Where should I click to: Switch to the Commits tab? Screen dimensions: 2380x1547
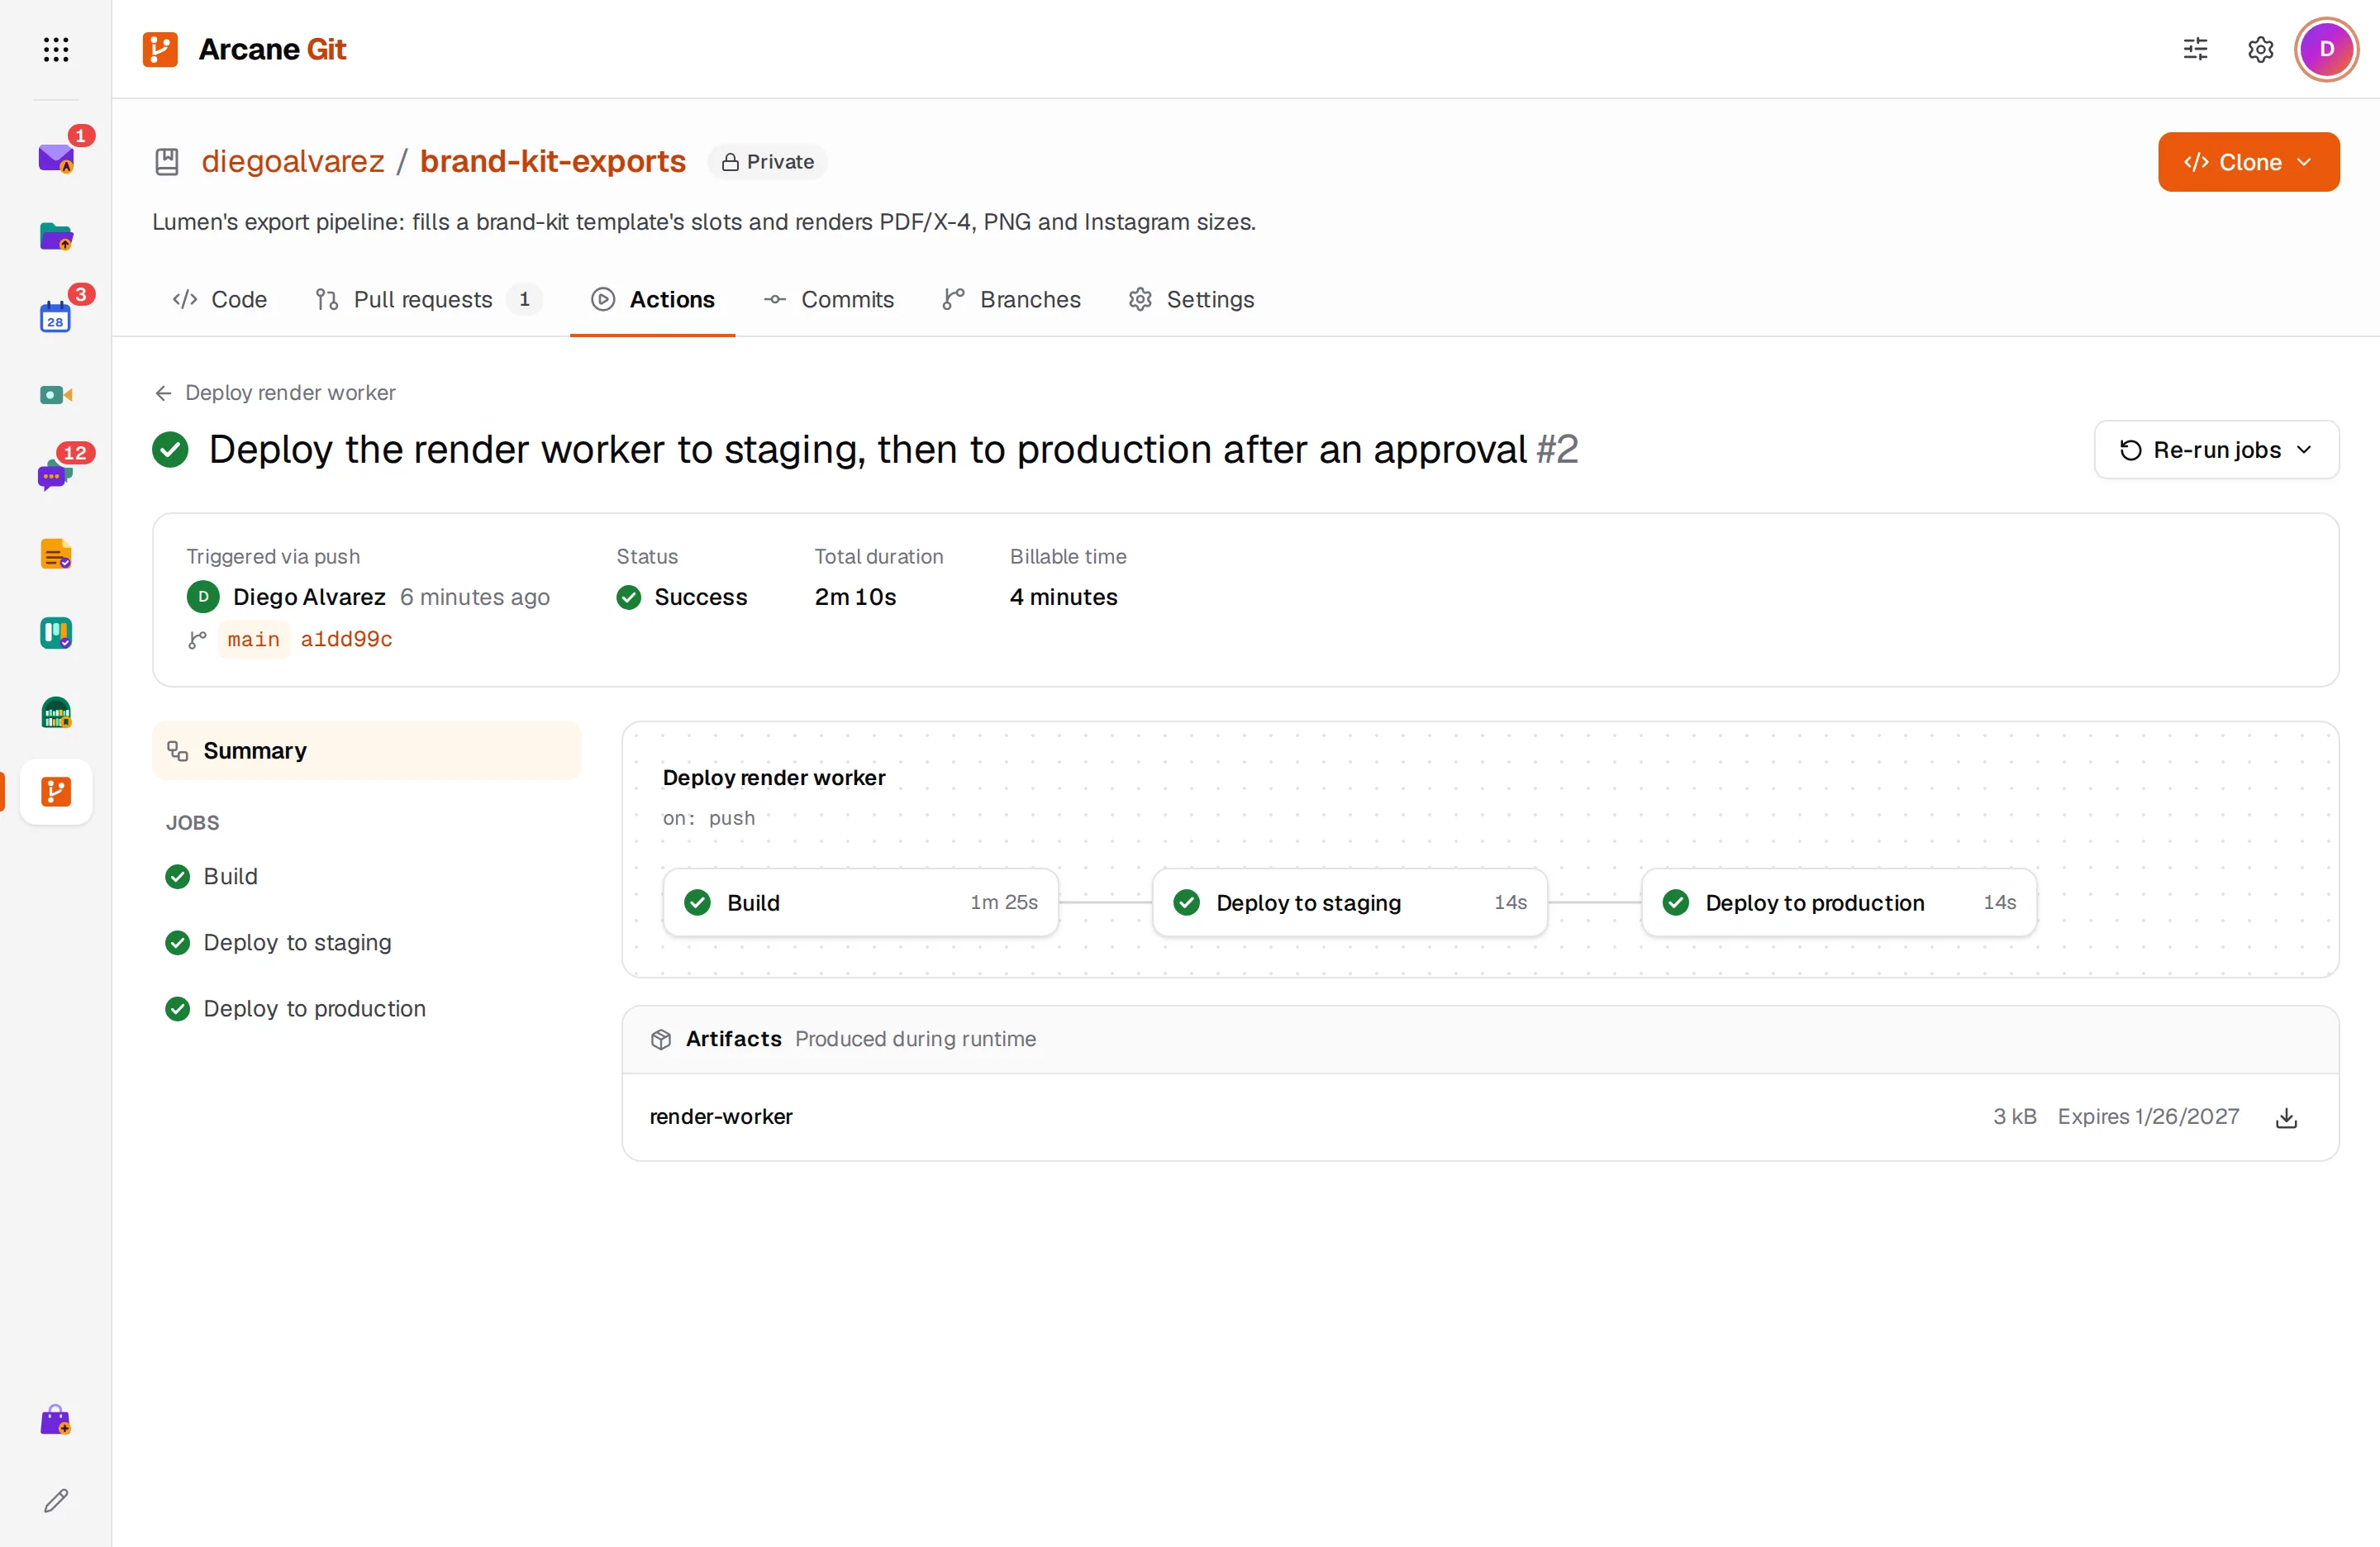pos(828,299)
